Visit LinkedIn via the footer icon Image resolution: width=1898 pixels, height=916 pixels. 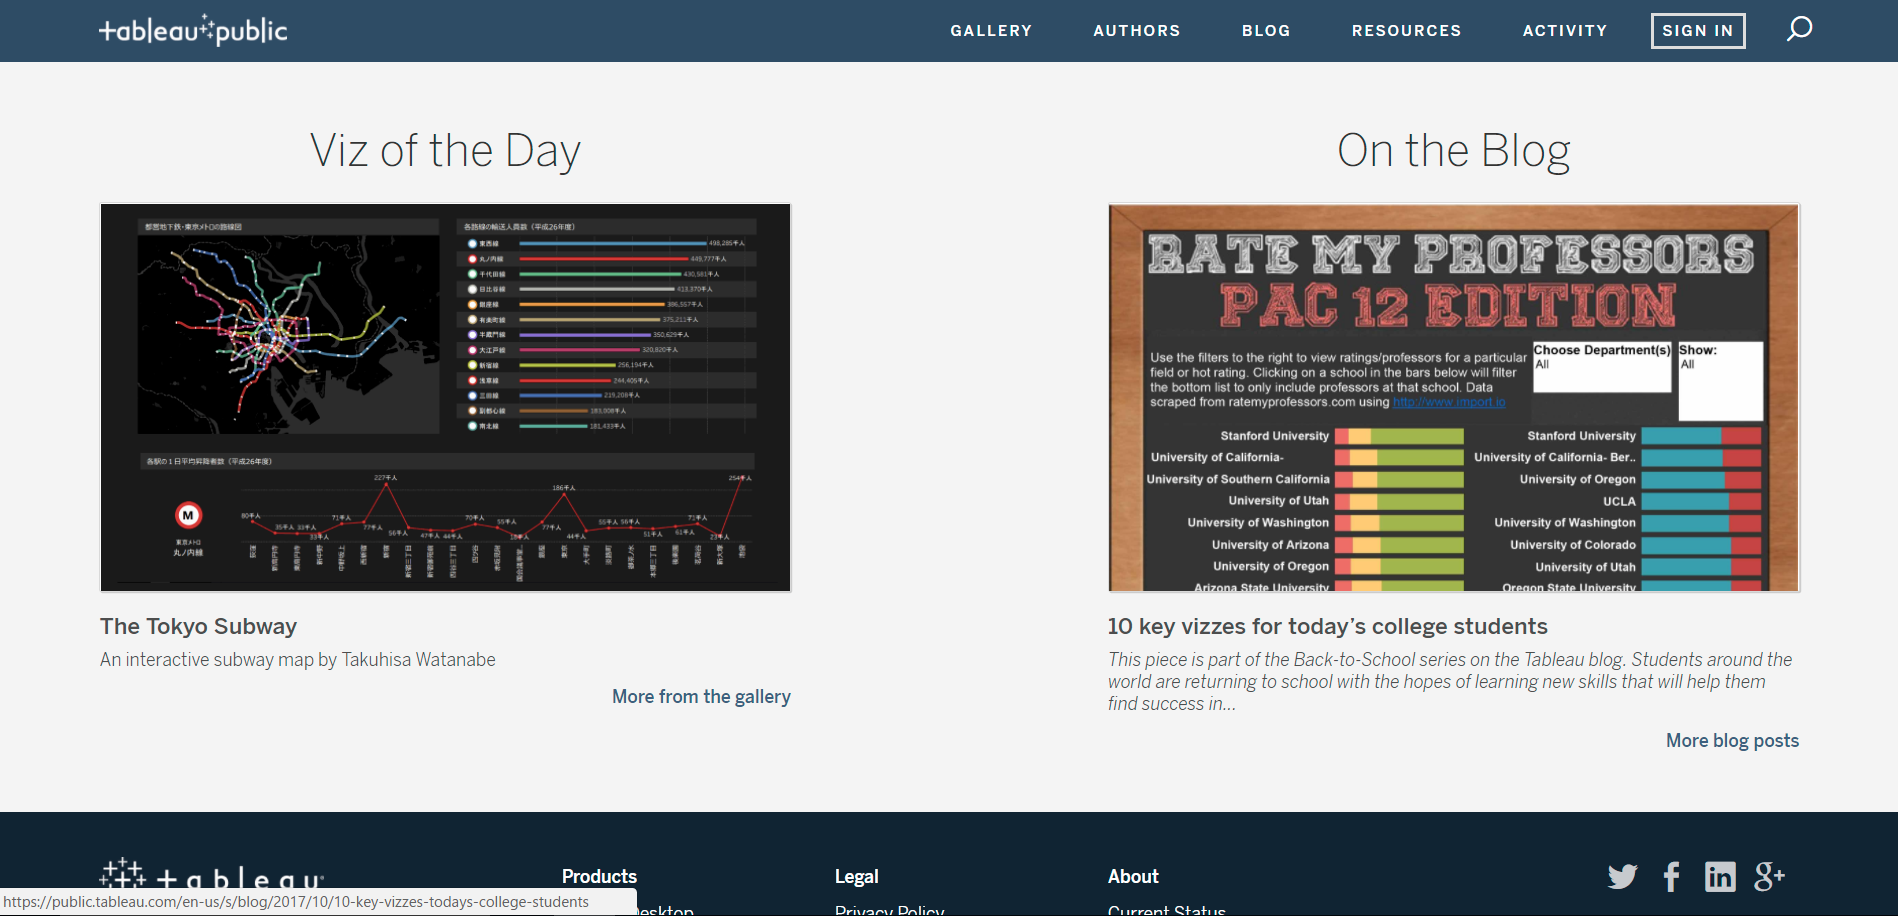pyautogui.click(x=1720, y=877)
